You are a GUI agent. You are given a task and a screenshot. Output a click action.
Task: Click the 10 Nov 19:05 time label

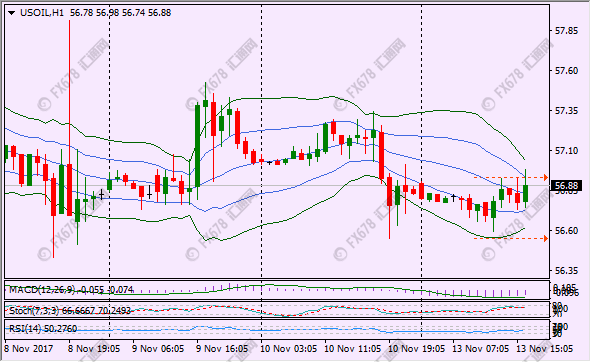pyautogui.click(x=417, y=348)
